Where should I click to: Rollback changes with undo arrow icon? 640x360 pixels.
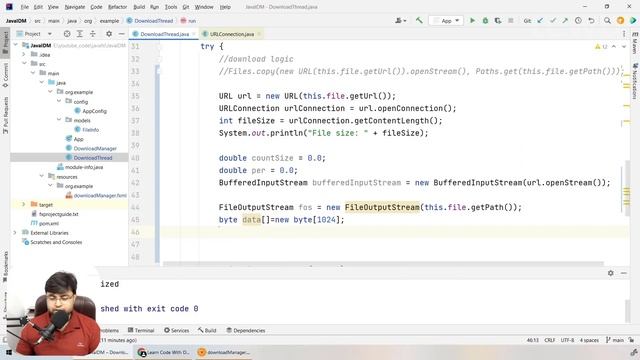click(591, 20)
